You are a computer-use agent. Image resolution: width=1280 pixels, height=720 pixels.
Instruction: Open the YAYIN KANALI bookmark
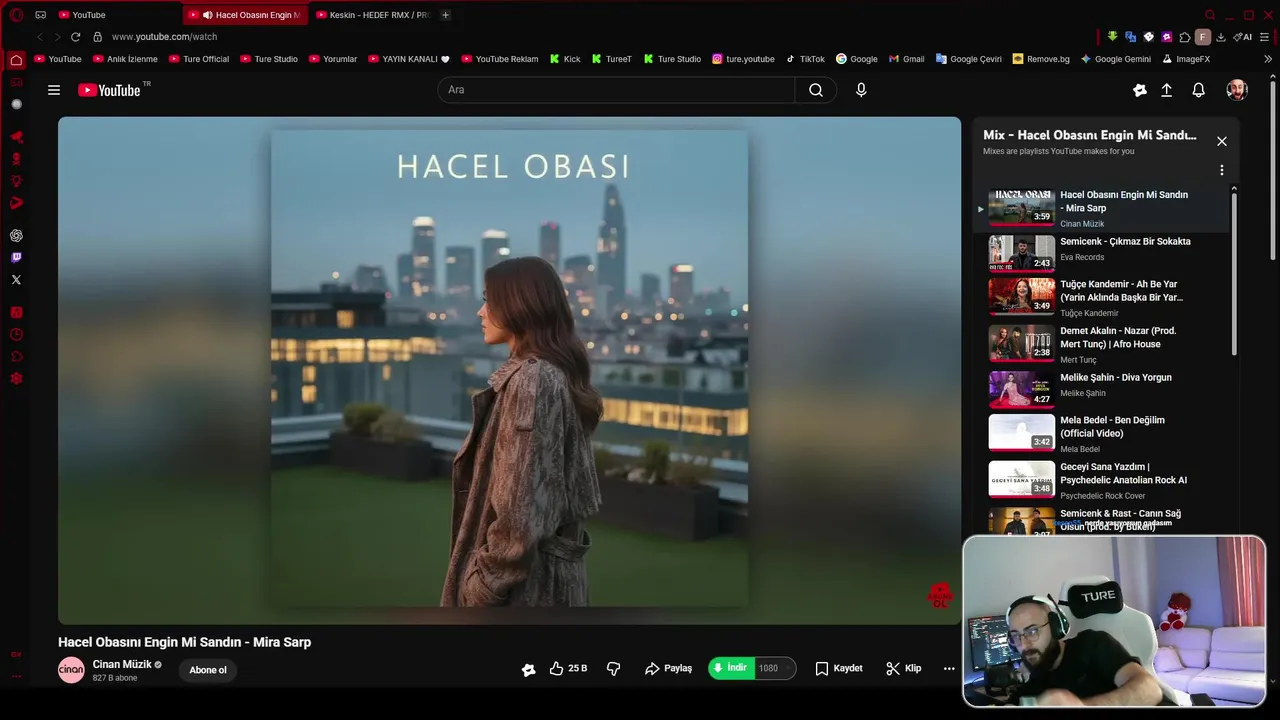tap(409, 59)
